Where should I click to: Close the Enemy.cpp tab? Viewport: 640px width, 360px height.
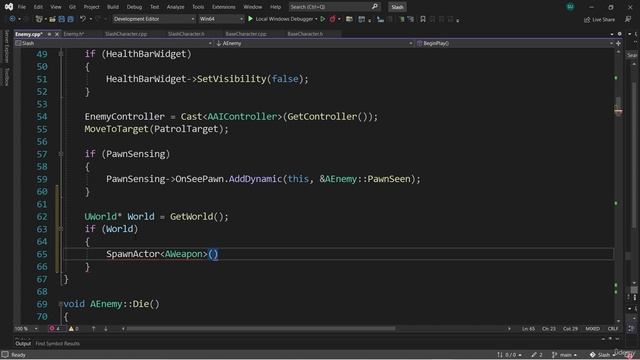57,34
